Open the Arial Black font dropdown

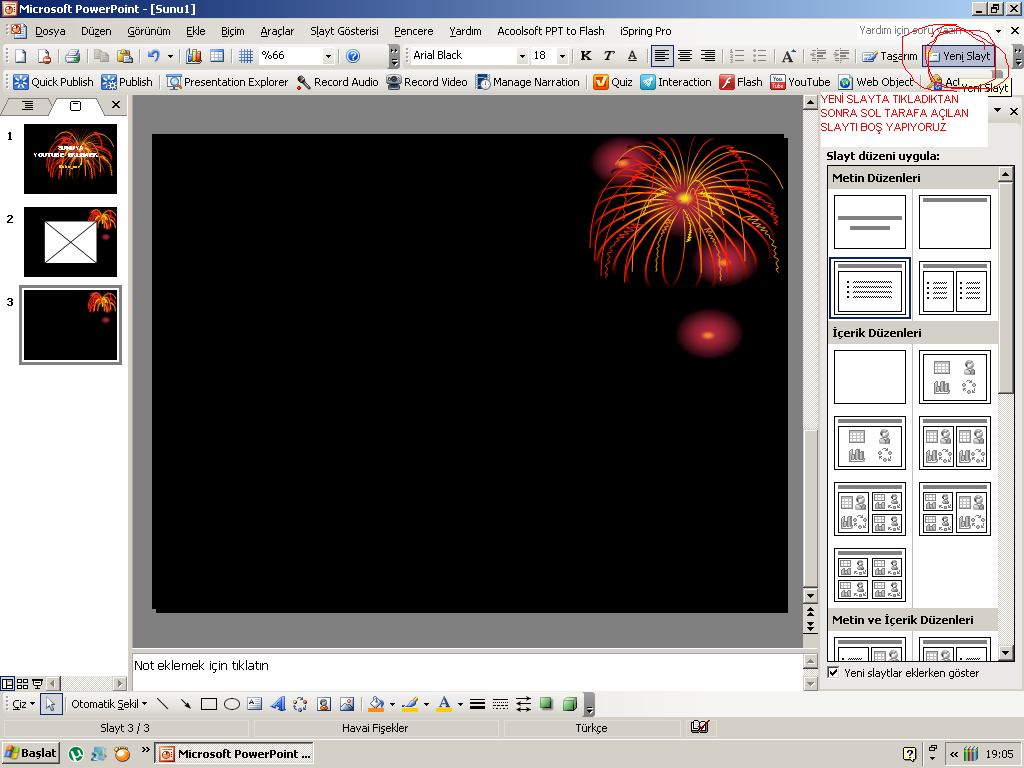tap(522, 56)
